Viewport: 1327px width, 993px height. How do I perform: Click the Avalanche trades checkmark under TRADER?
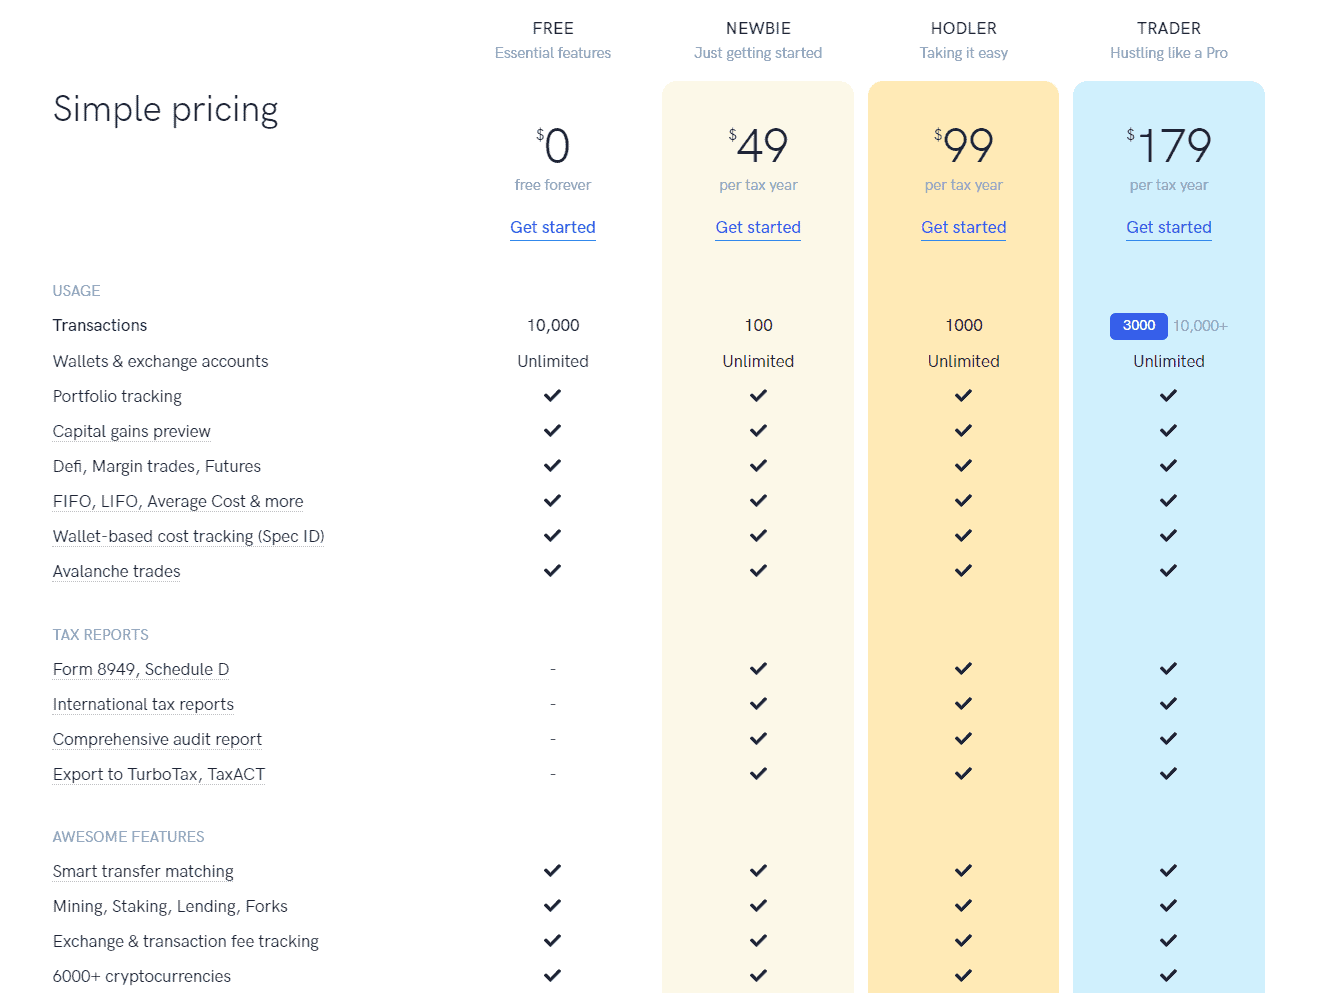click(1168, 570)
